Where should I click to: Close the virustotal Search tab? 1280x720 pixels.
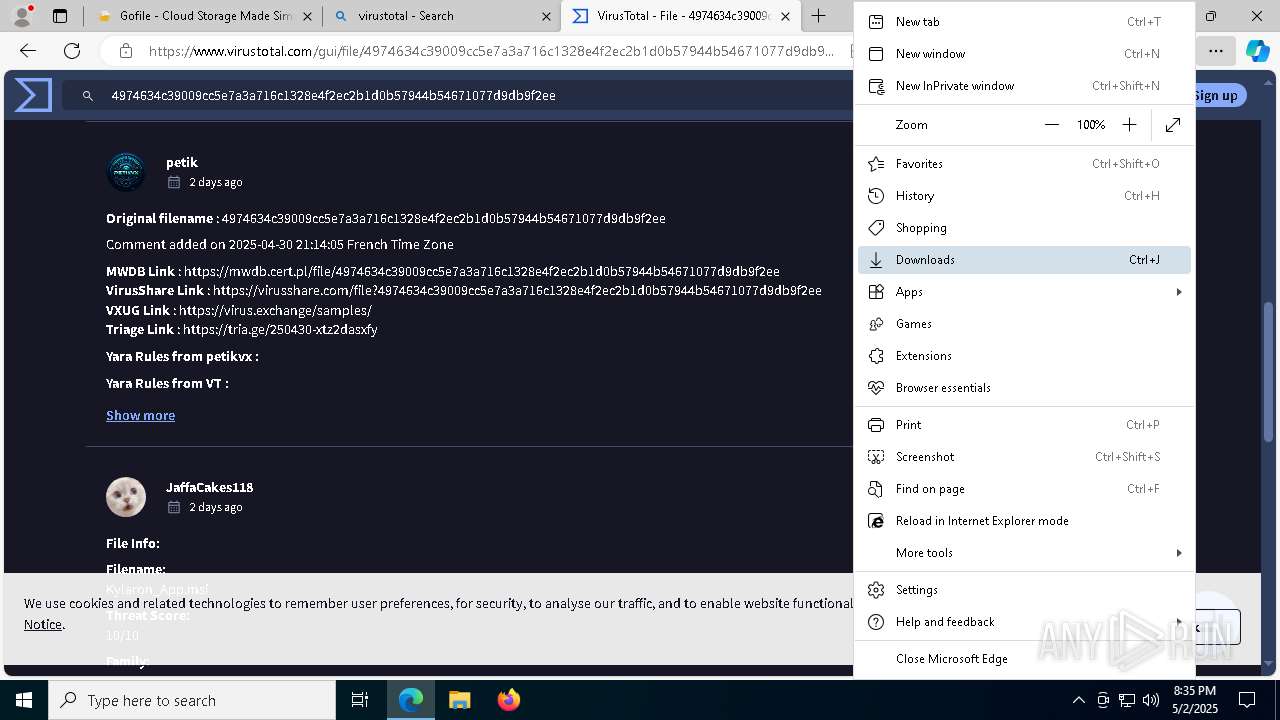point(546,16)
